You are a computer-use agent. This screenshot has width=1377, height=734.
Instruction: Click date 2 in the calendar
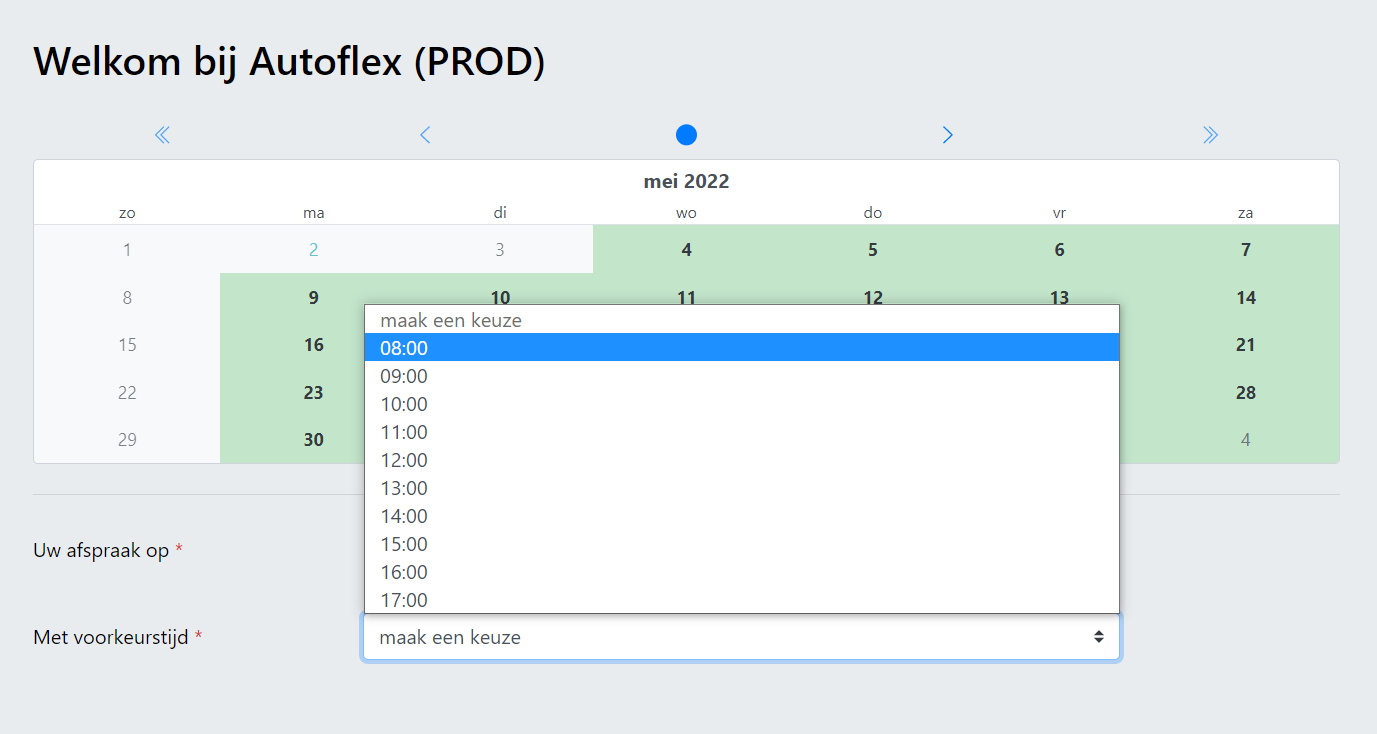(314, 250)
